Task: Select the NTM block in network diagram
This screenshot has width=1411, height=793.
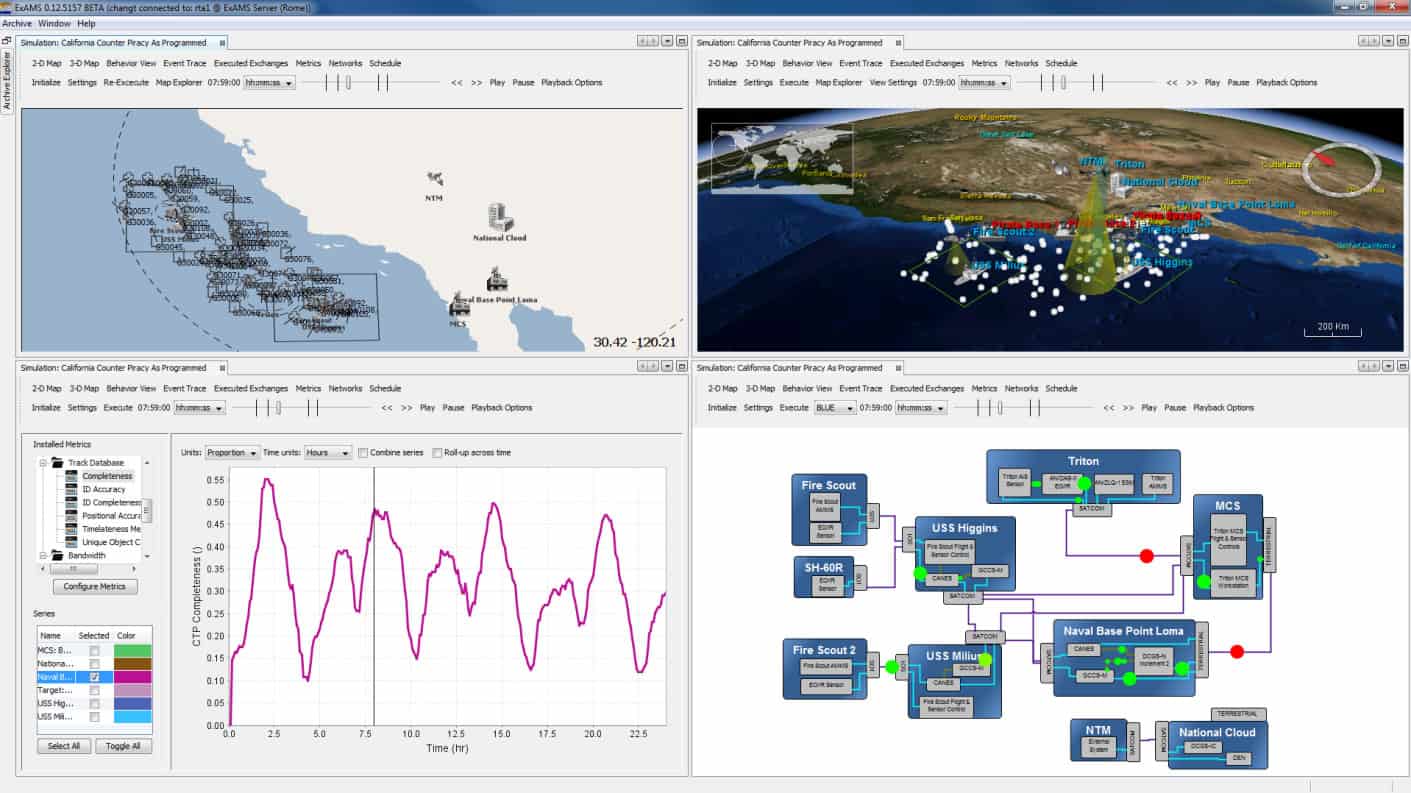Action: click(1098, 739)
